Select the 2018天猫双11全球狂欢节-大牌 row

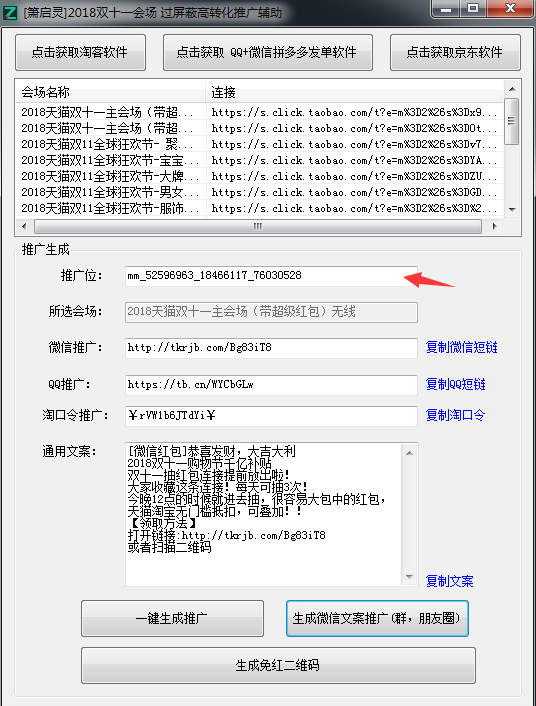259,176
